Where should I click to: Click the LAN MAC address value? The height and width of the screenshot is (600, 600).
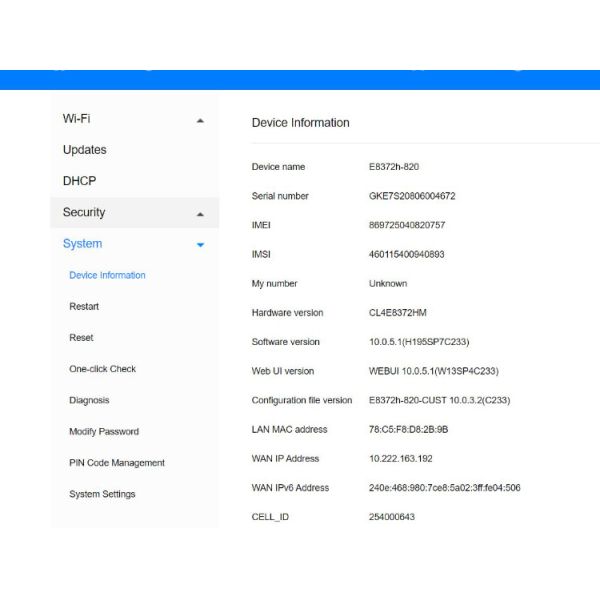408,430
